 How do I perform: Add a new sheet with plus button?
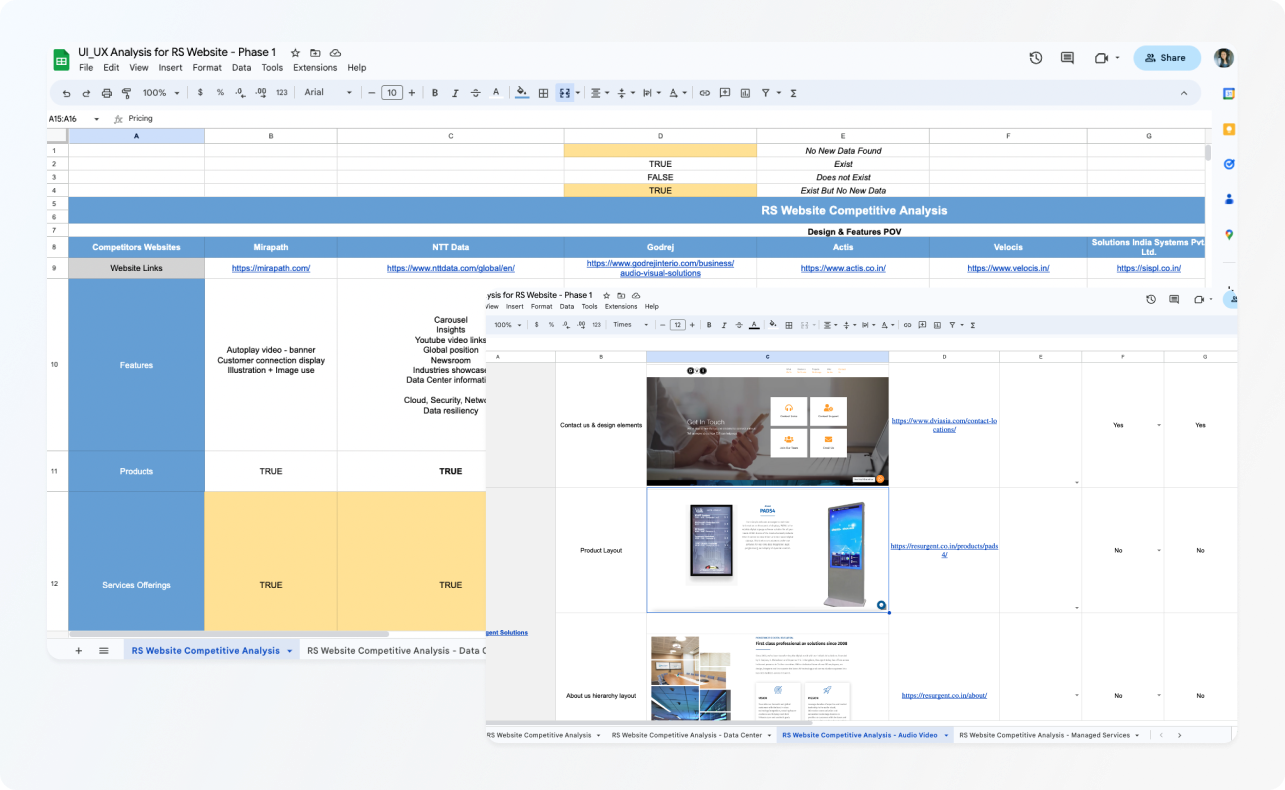tap(78, 650)
